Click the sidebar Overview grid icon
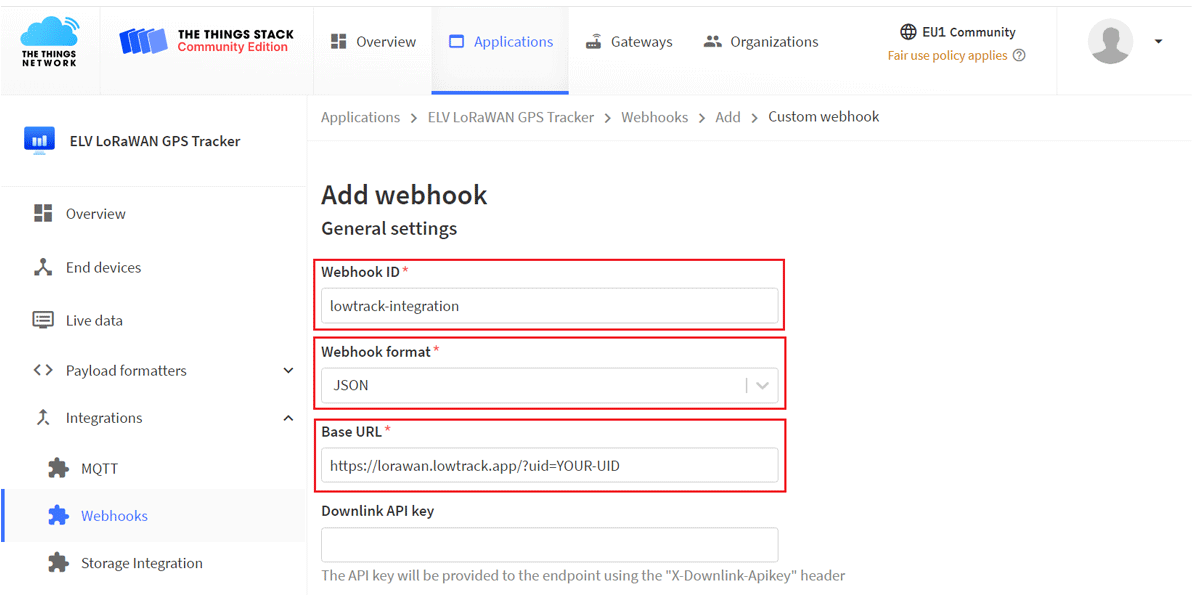Viewport: 1200px width, 600px height. (43, 213)
